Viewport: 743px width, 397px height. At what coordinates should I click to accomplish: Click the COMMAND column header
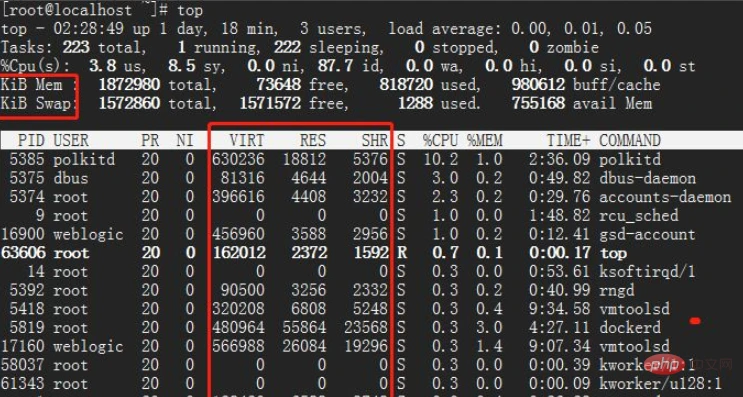coord(630,140)
